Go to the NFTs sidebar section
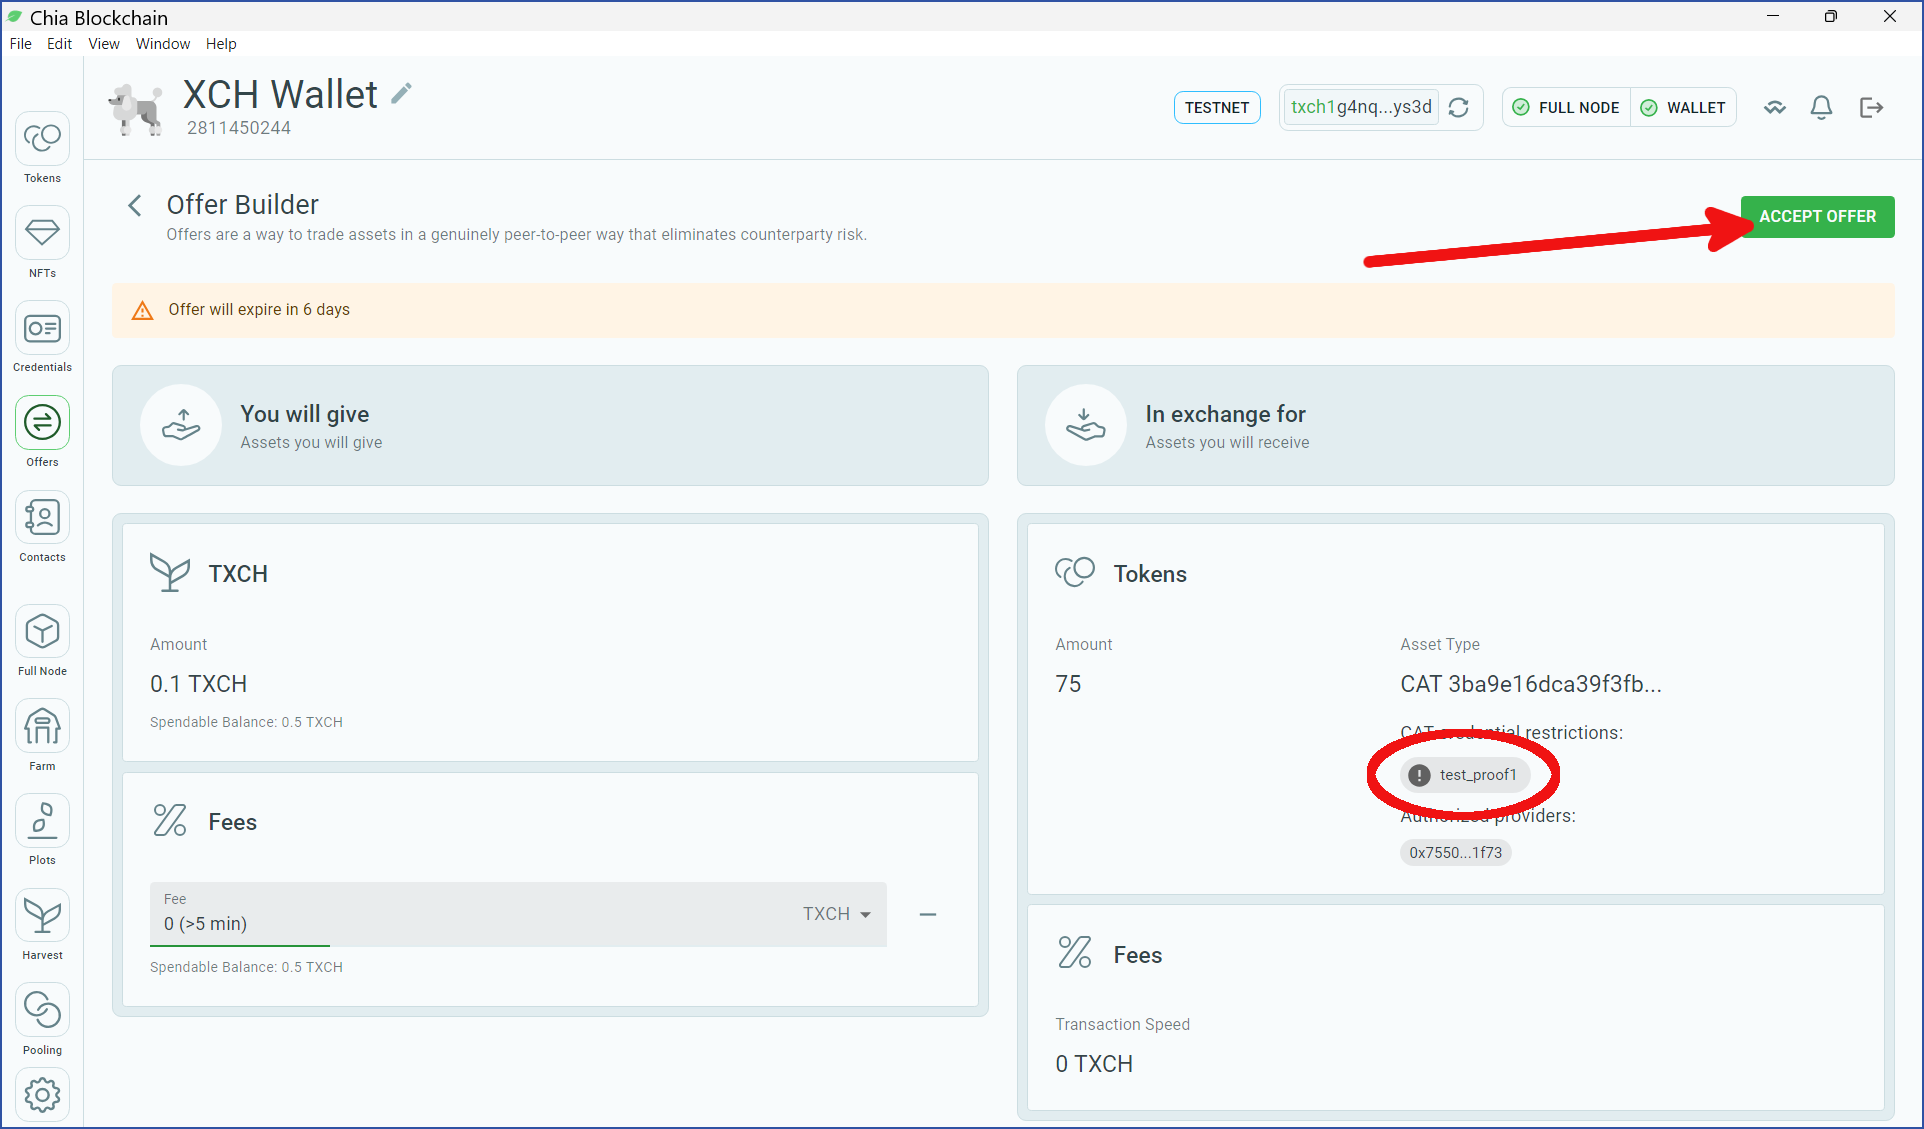Image resolution: width=1924 pixels, height=1129 pixels. pos(42,243)
